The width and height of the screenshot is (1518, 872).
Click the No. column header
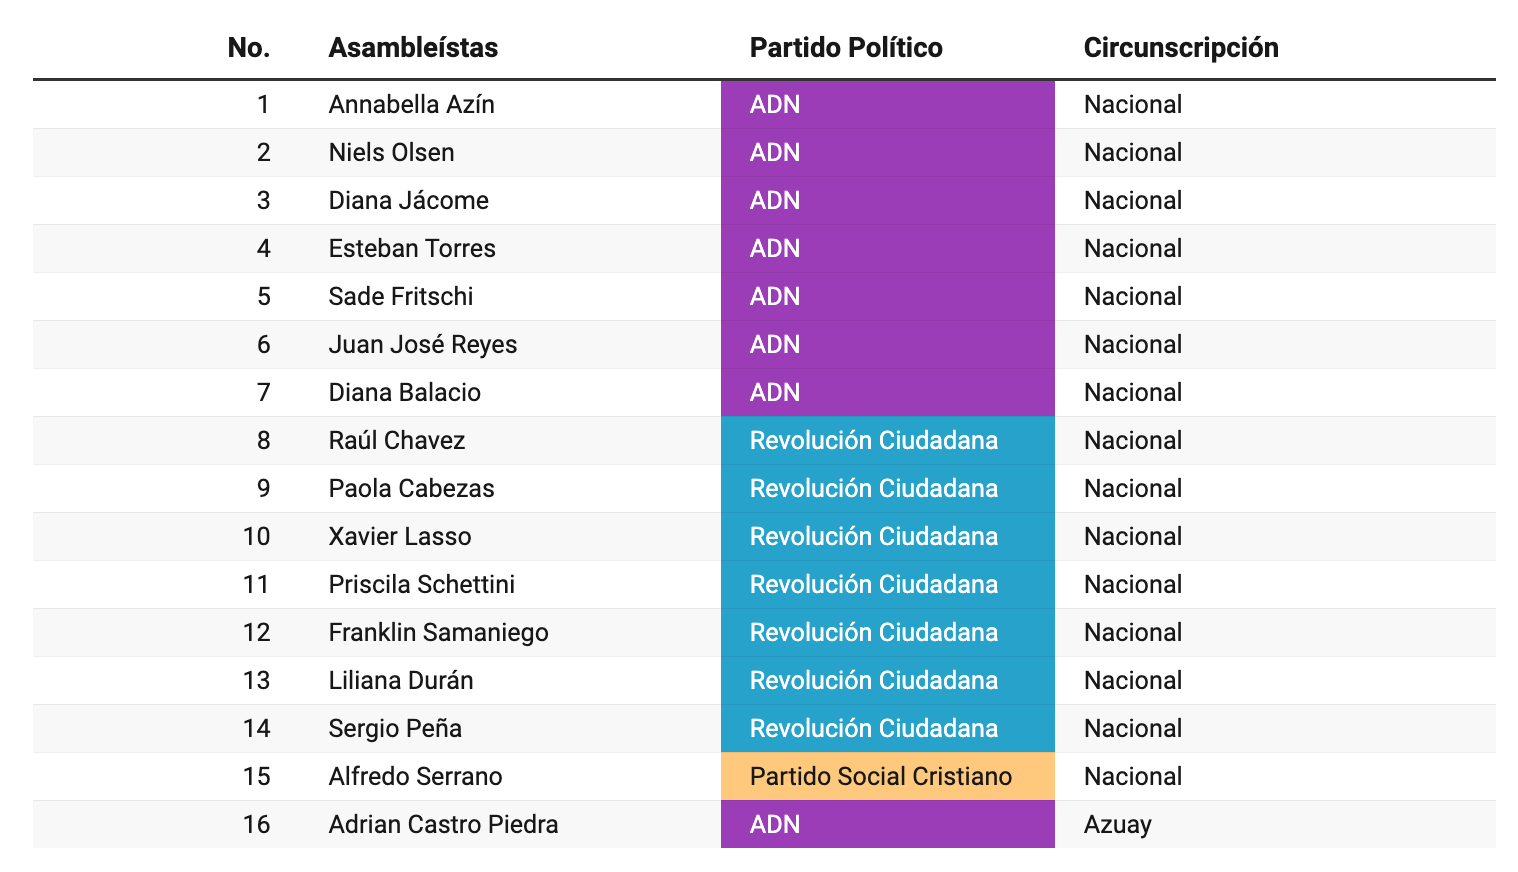click(249, 48)
